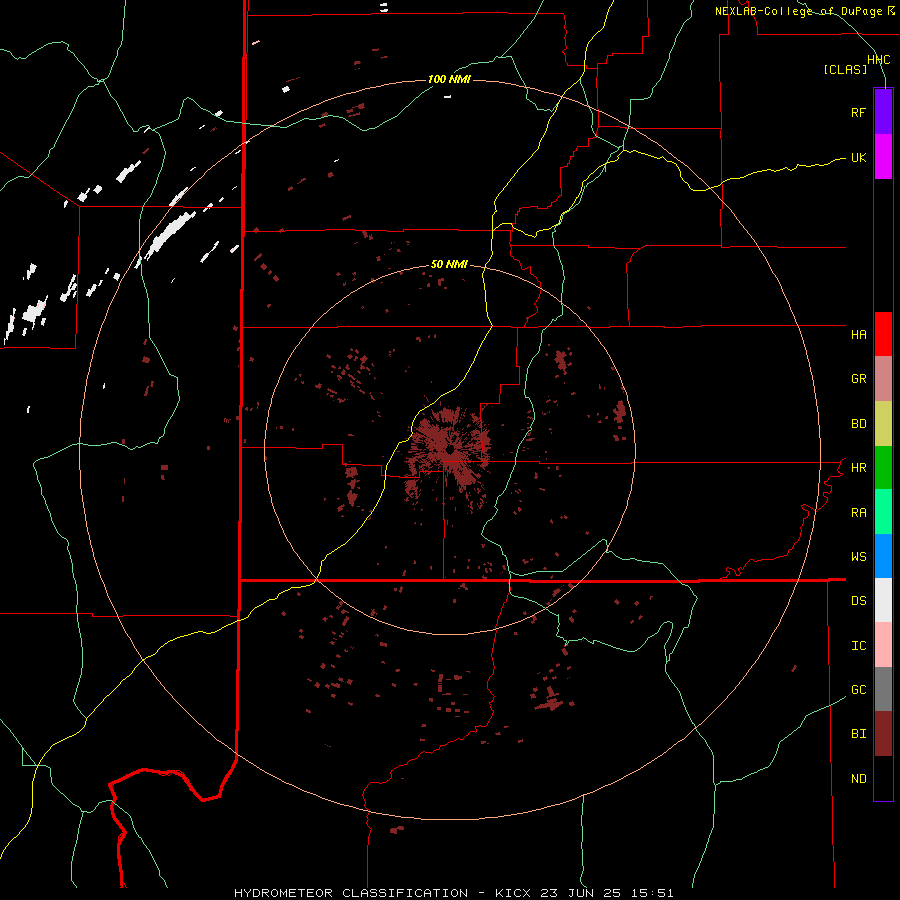Click the HA legend label text

pos(858,335)
